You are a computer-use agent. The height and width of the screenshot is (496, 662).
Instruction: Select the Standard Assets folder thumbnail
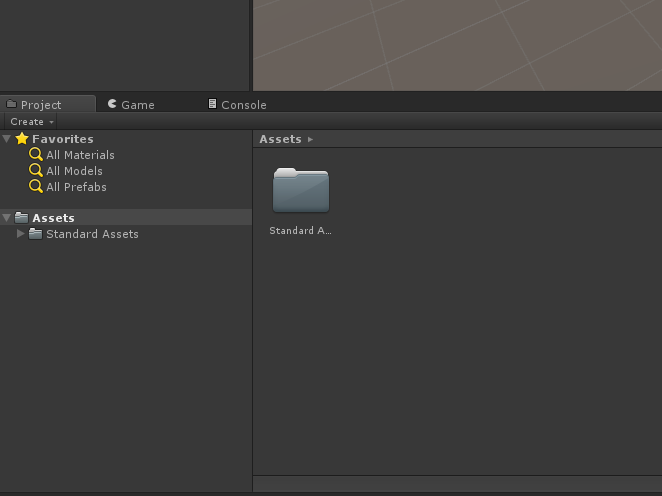coord(301,190)
